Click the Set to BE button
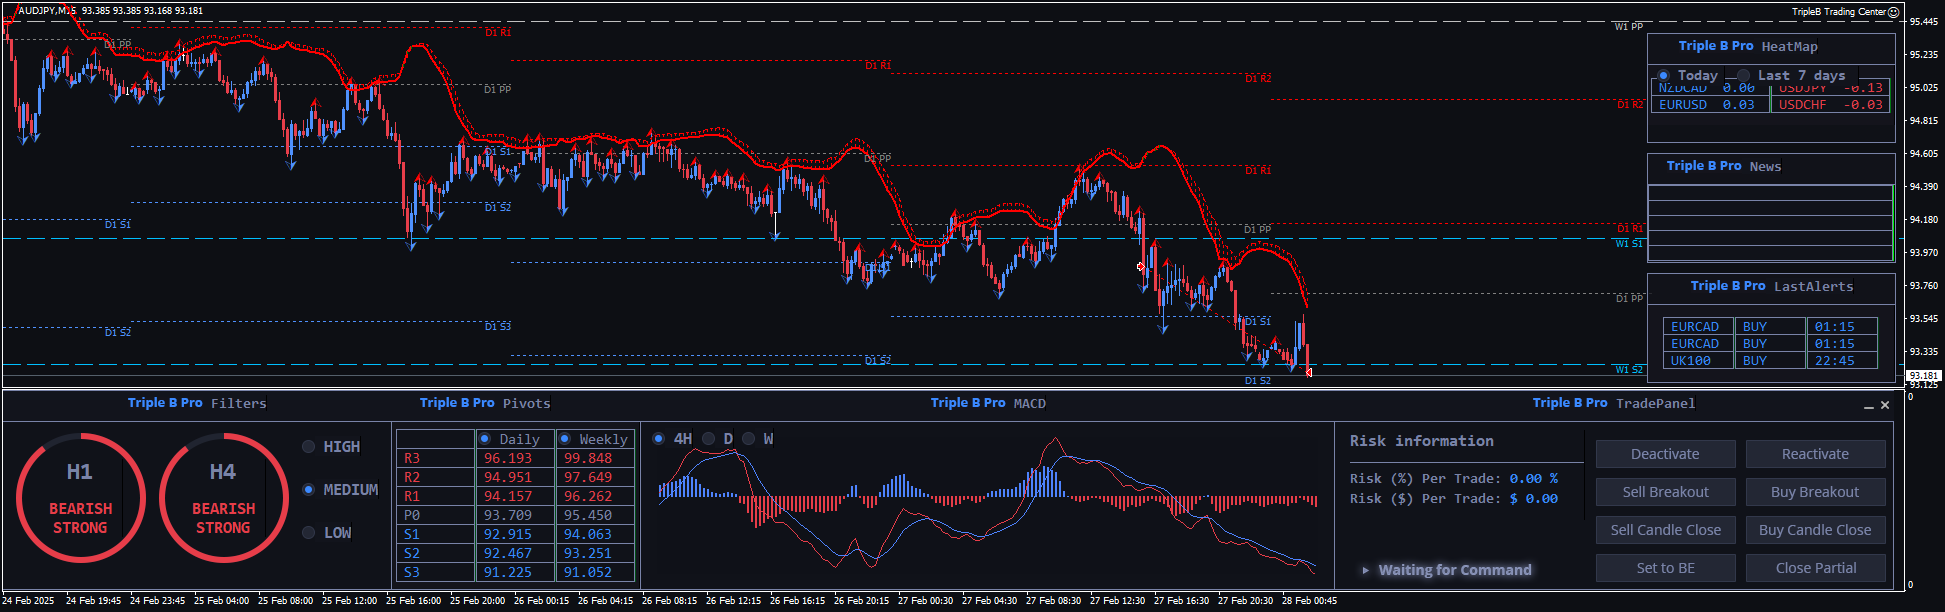This screenshot has height=612, width=1945. pos(1665,568)
